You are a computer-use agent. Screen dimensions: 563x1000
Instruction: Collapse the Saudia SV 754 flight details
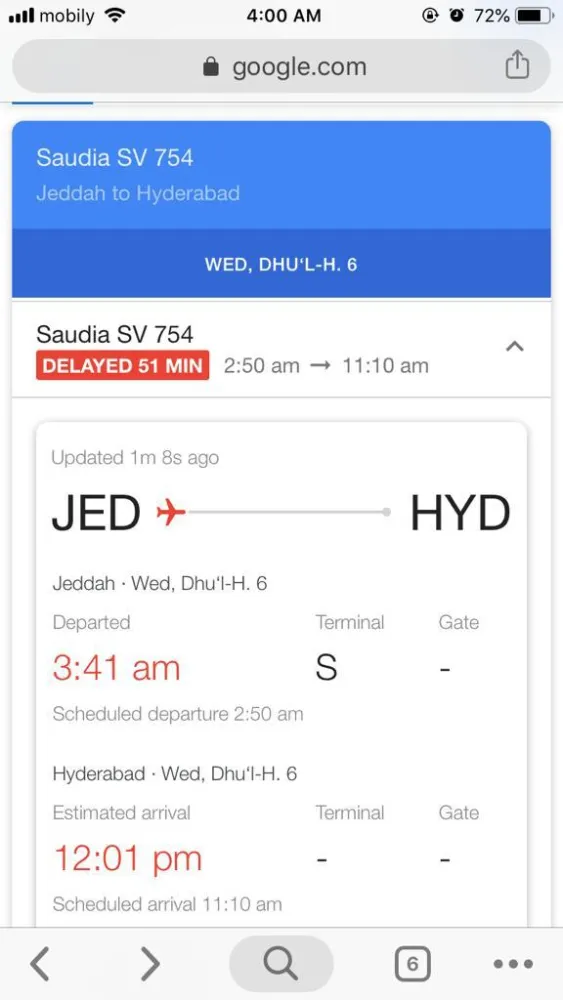pyautogui.click(x=515, y=347)
